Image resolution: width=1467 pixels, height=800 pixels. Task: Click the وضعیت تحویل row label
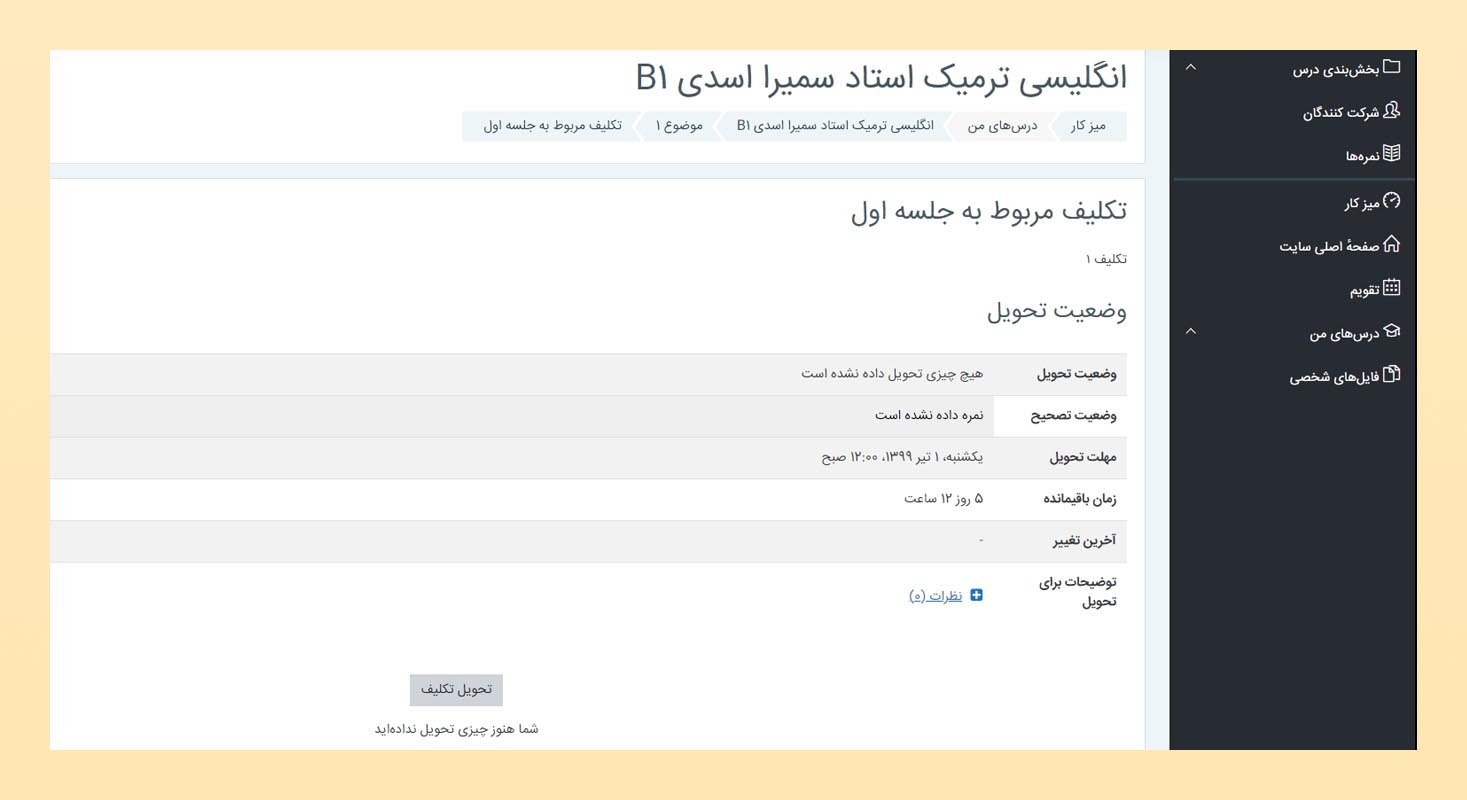click(1079, 374)
